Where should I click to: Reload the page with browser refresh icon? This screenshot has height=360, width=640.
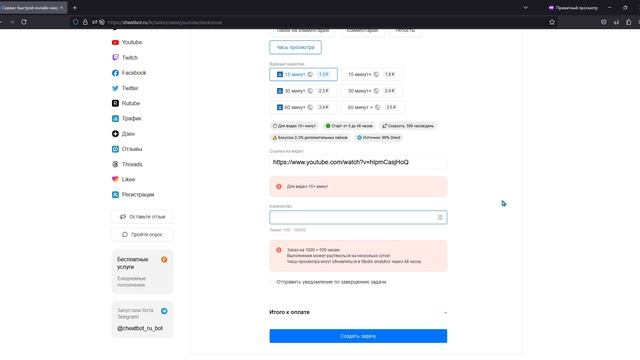tap(24, 22)
